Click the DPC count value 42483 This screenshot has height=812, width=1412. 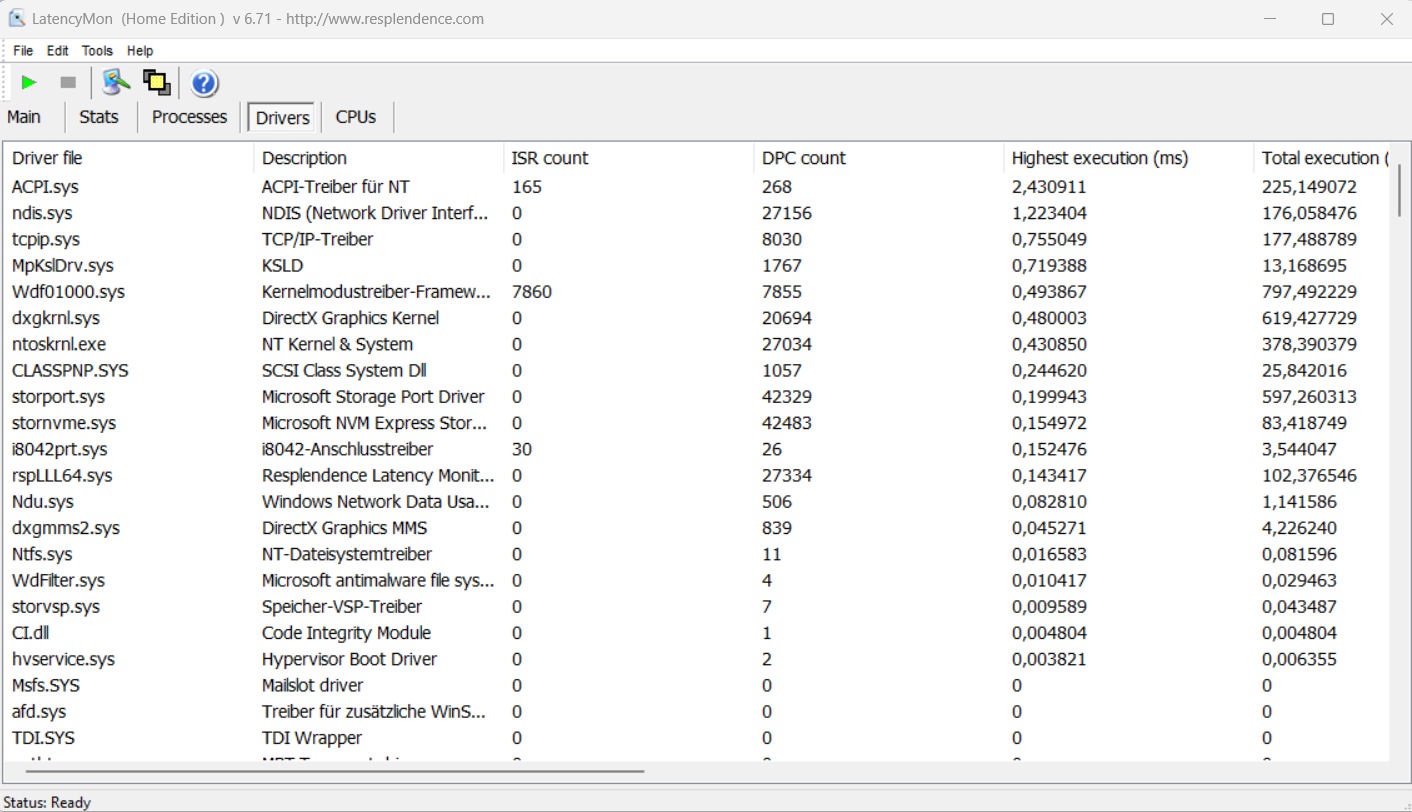(x=787, y=423)
